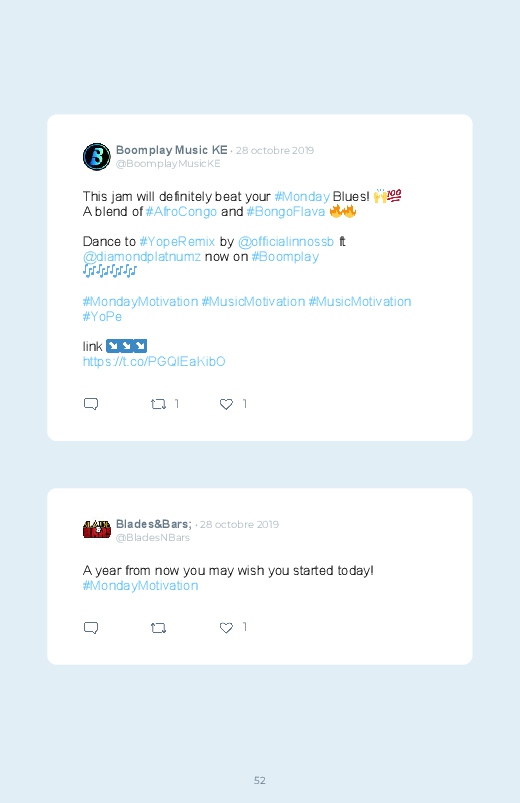This screenshot has height=803, width=520.
Task: Open the @BladesNBars handle
Action: tap(153, 538)
